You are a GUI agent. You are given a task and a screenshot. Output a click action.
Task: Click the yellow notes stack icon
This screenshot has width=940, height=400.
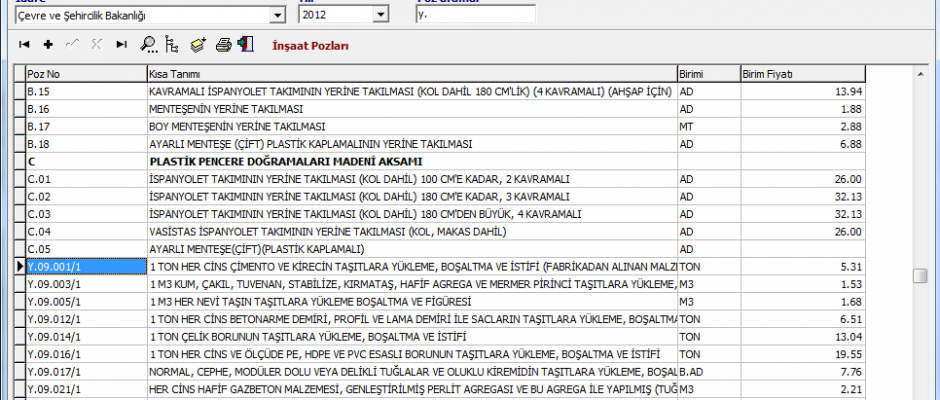click(x=198, y=45)
